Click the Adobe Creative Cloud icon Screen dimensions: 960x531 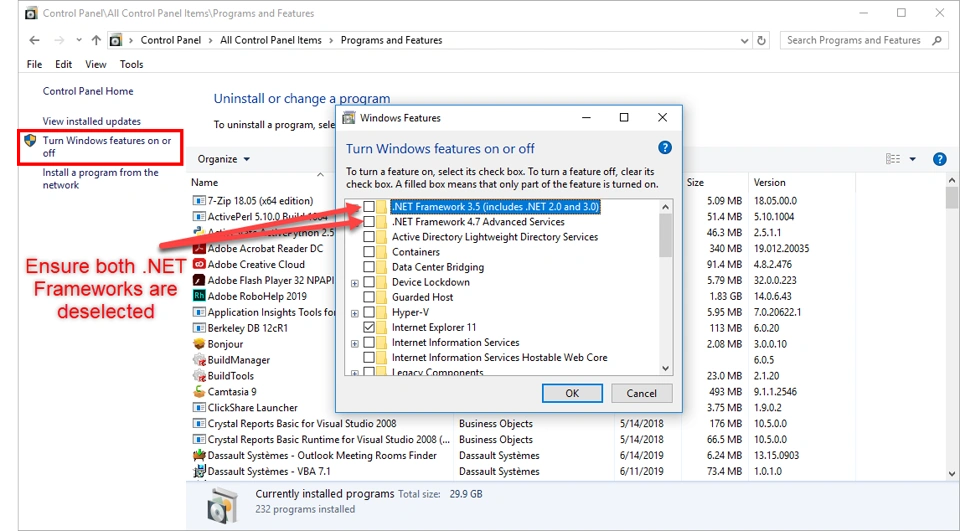(198, 264)
